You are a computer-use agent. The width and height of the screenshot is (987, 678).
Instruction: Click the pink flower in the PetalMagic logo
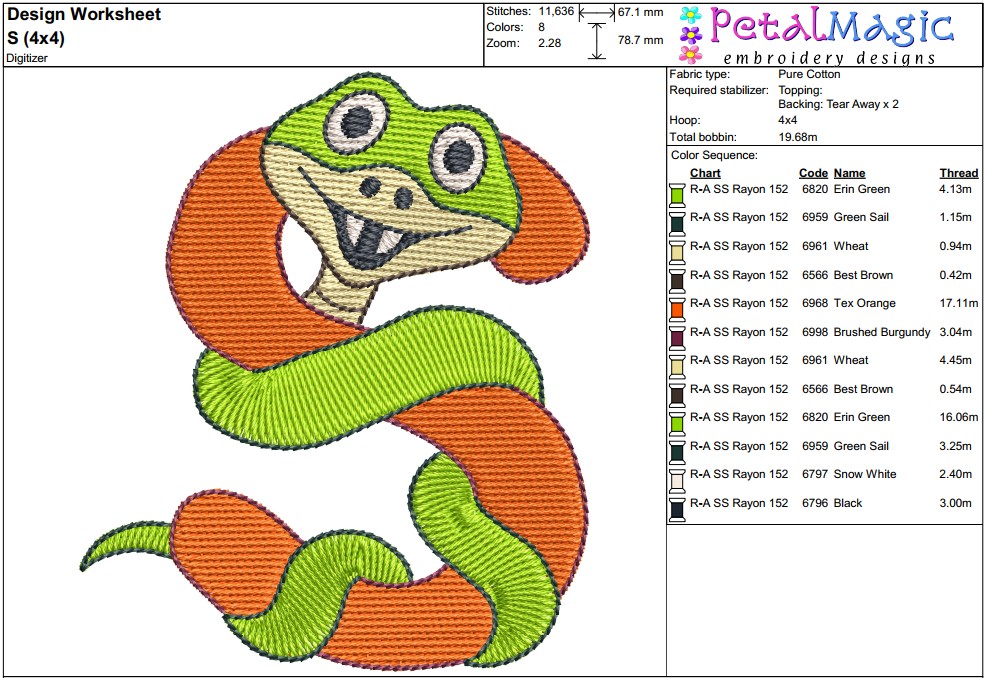point(691,55)
